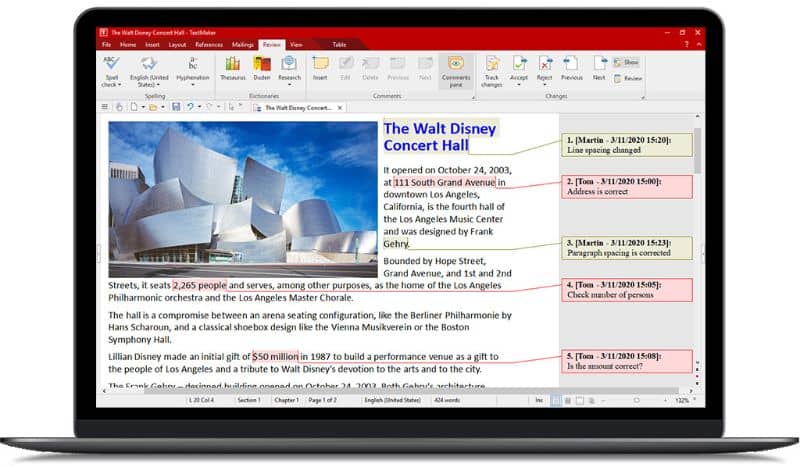800x467 pixels.
Task: Click the 132% zoom level
Action: (x=682, y=401)
